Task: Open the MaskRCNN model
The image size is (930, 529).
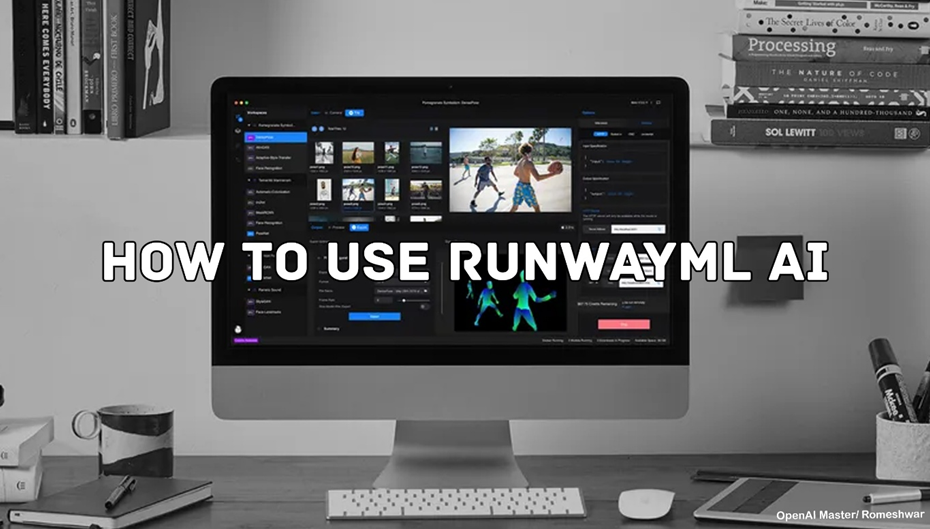Action: (x=265, y=212)
